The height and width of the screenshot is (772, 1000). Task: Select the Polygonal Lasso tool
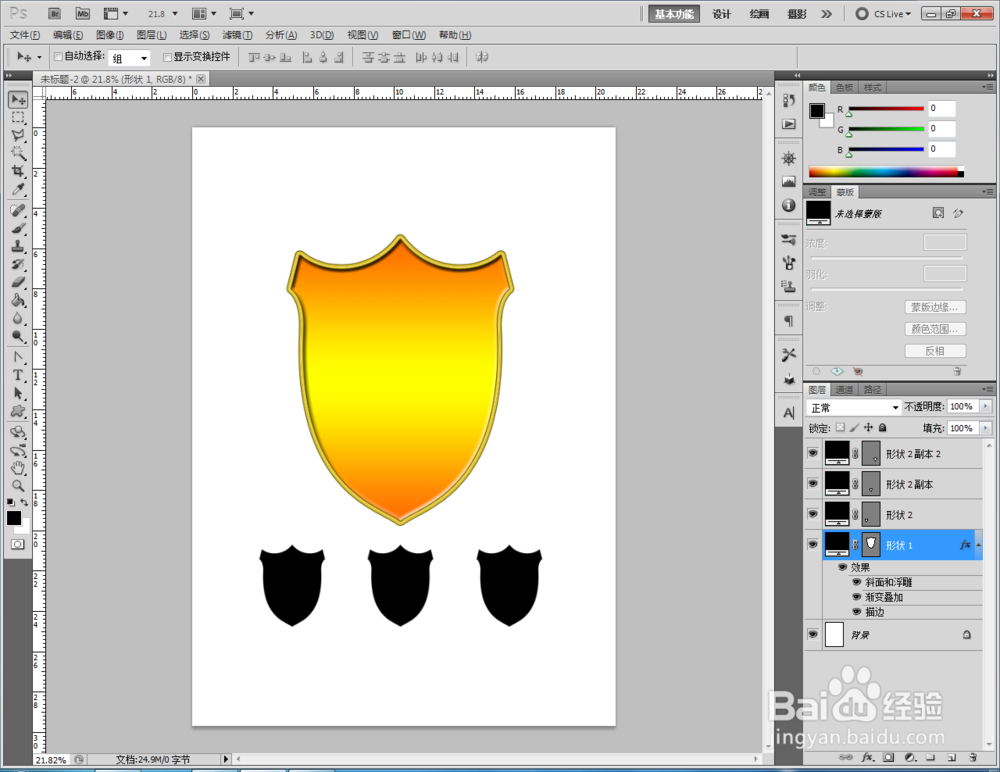pyautogui.click(x=18, y=135)
